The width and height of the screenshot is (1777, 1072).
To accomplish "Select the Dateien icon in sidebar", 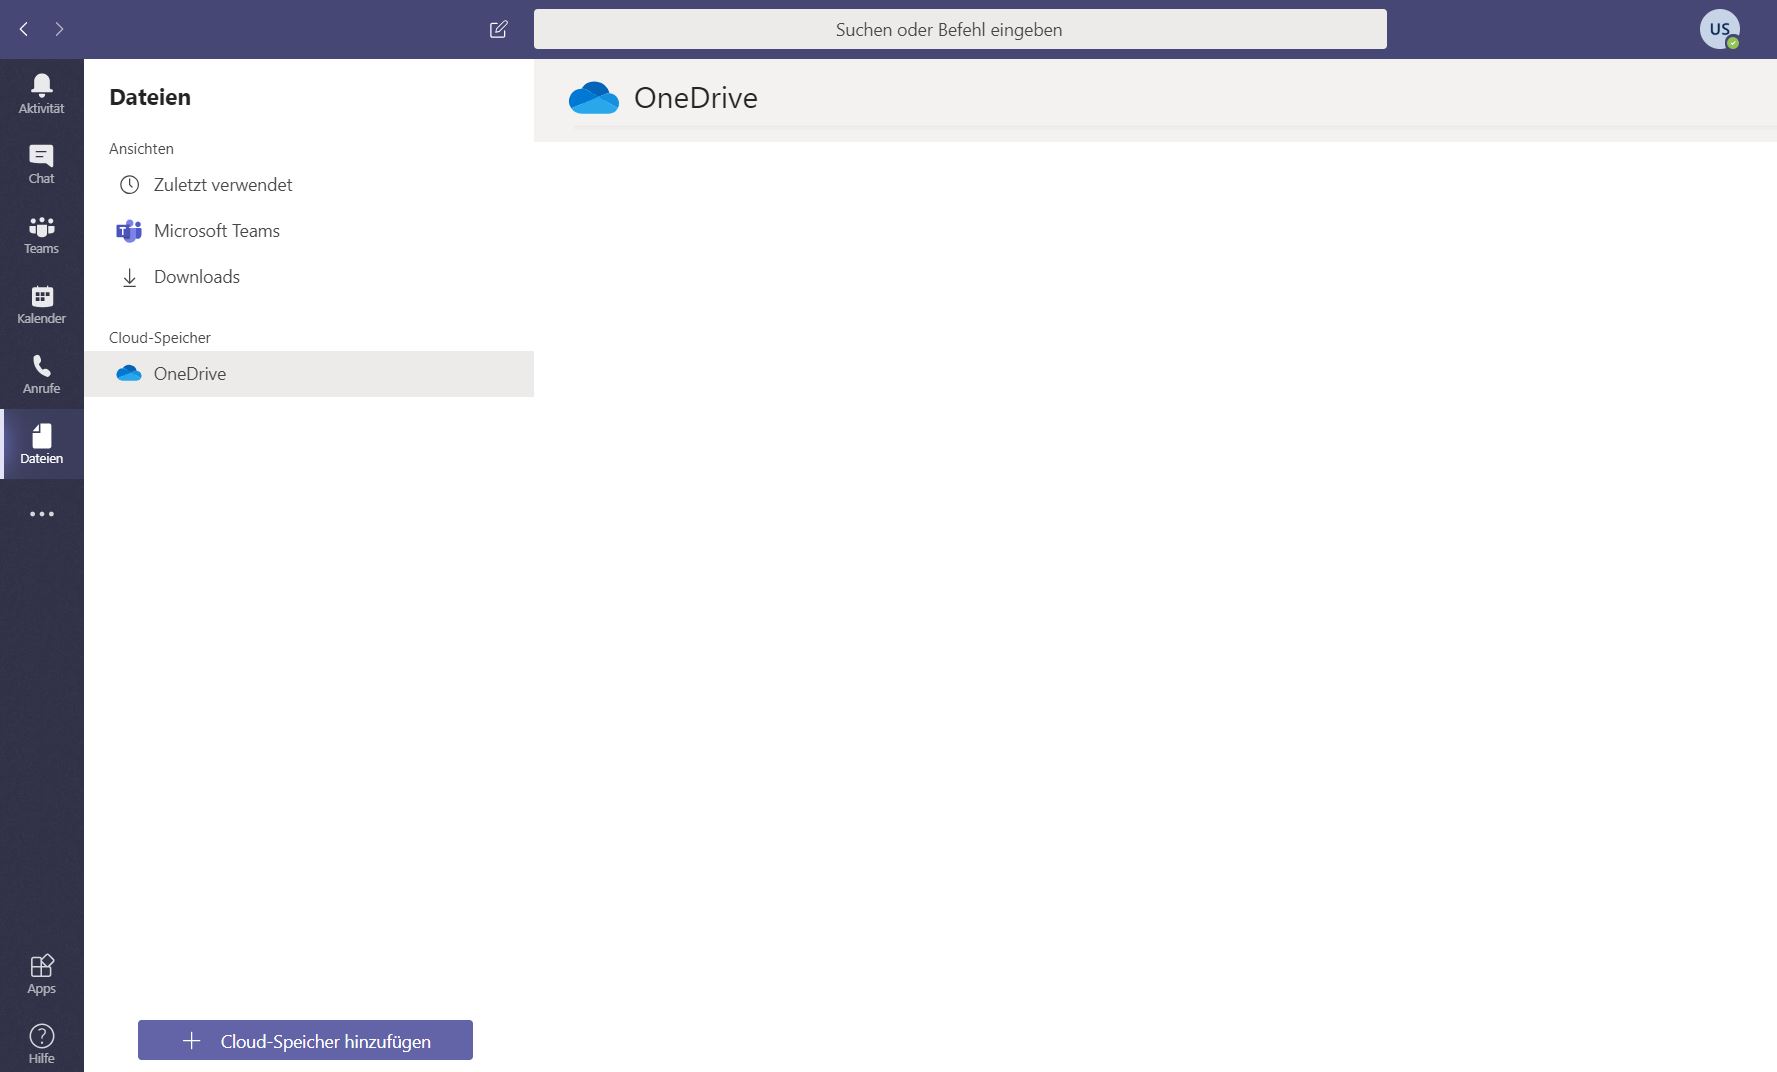I will pyautogui.click(x=41, y=444).
